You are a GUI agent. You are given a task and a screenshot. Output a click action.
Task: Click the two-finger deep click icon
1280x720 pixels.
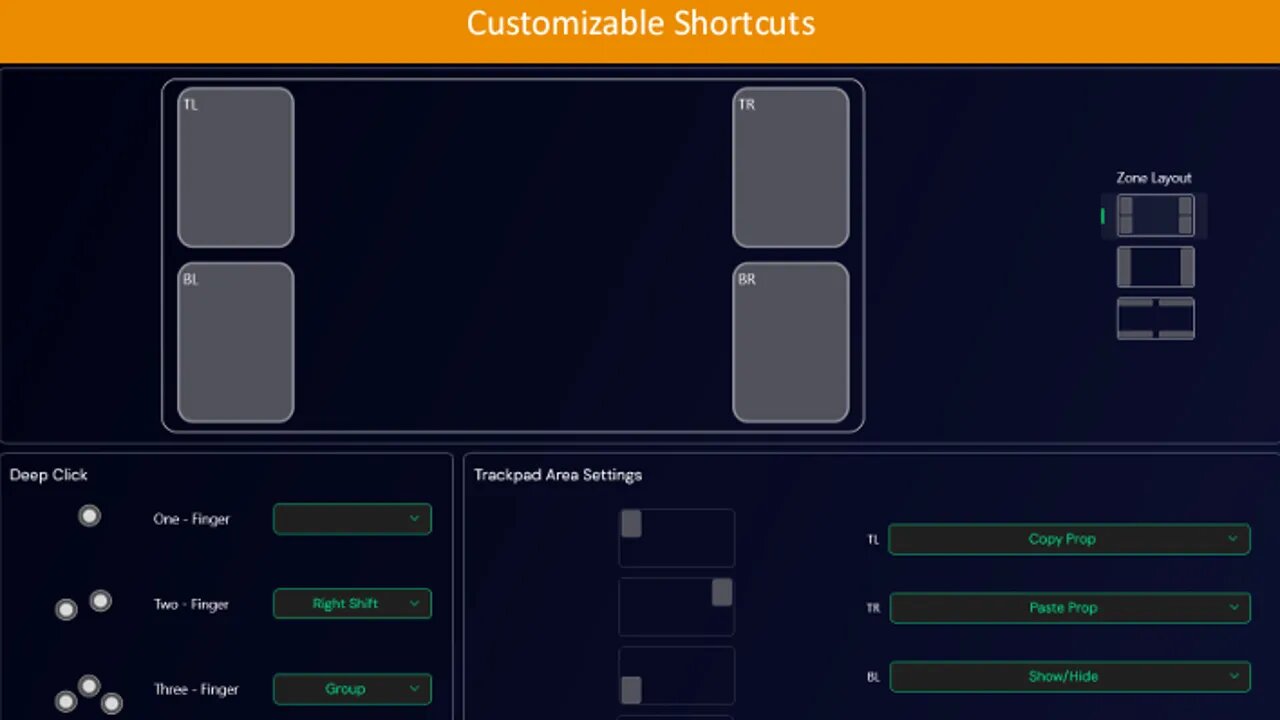click(x=83, y=605)
